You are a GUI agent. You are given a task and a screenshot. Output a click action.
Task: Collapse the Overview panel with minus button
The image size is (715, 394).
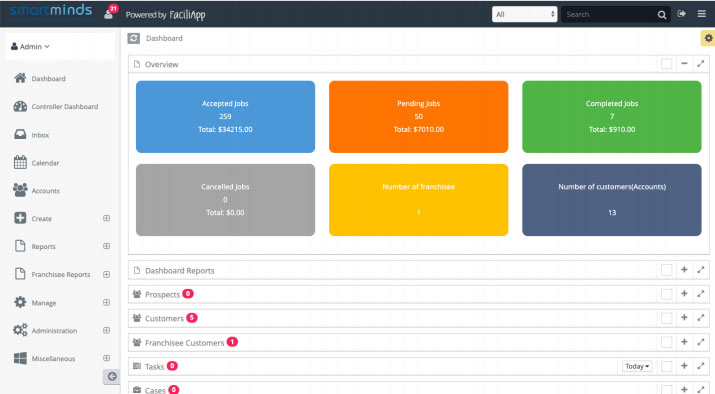click(x=684, y=64)
